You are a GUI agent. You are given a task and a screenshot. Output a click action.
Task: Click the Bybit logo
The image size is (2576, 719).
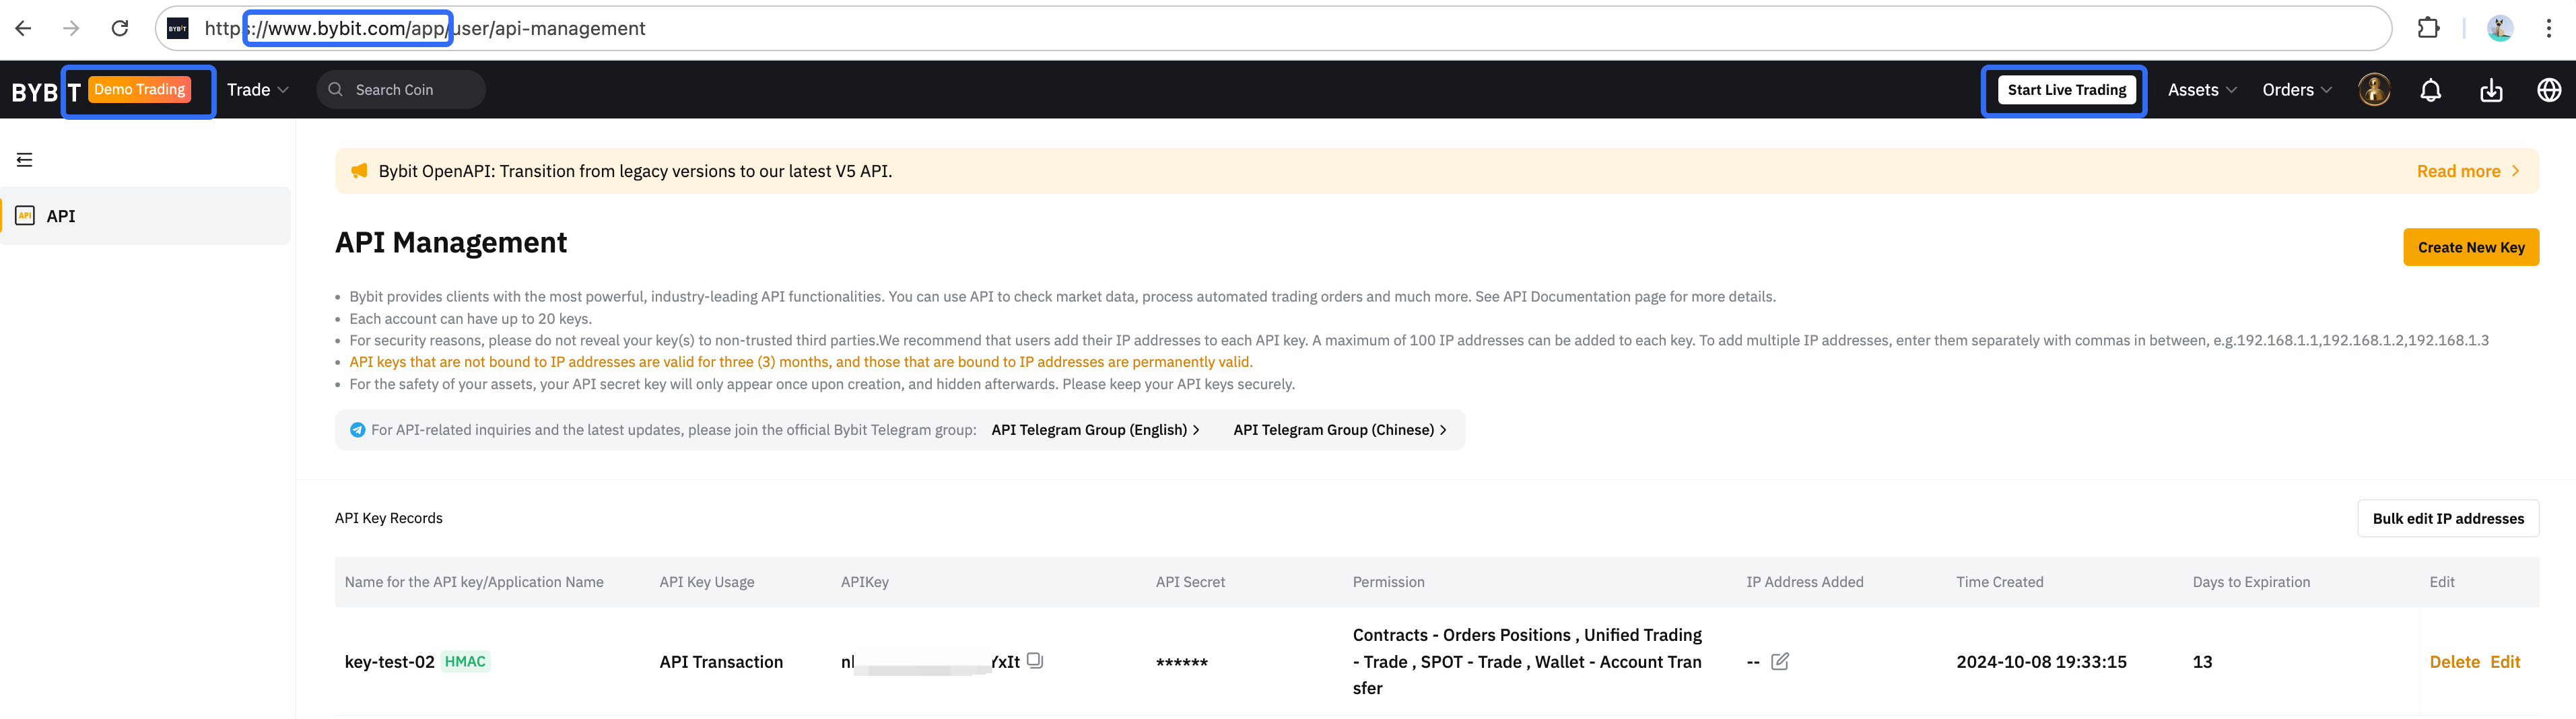pyautogui.click(x=46, y=91)
